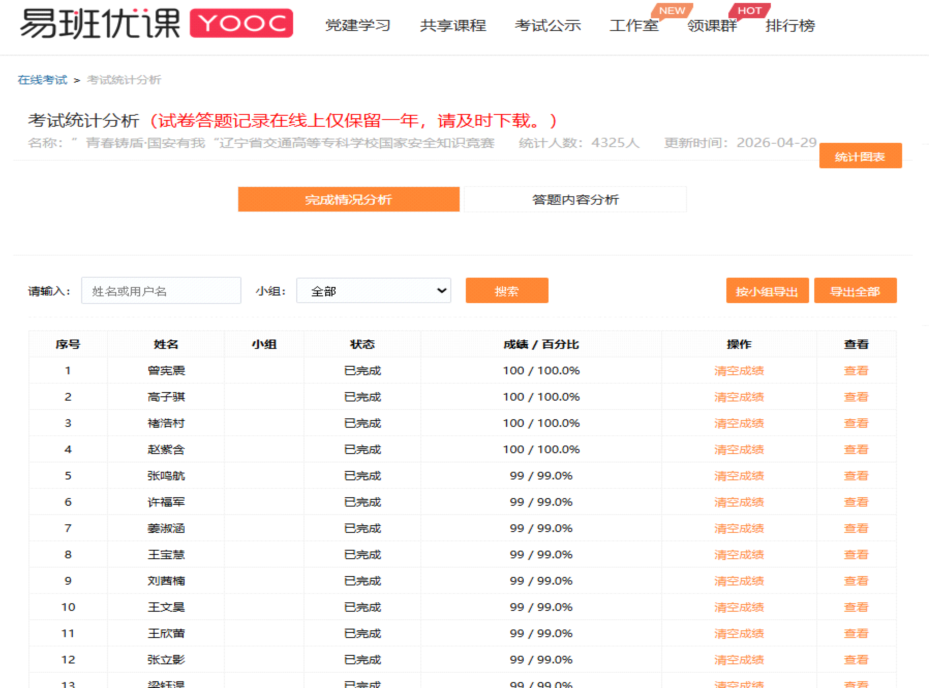The width and height of the screenshot is (930, 689).
Task: Click the 查看 column header
Action: click(x=856, y=344)
